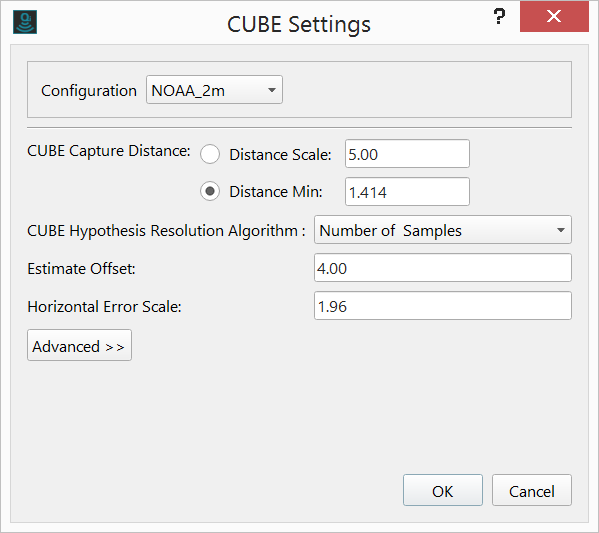Close the CUBE Settings dialog
The image size is (599, 533).
pyautogui.click(x=554, y=16)
